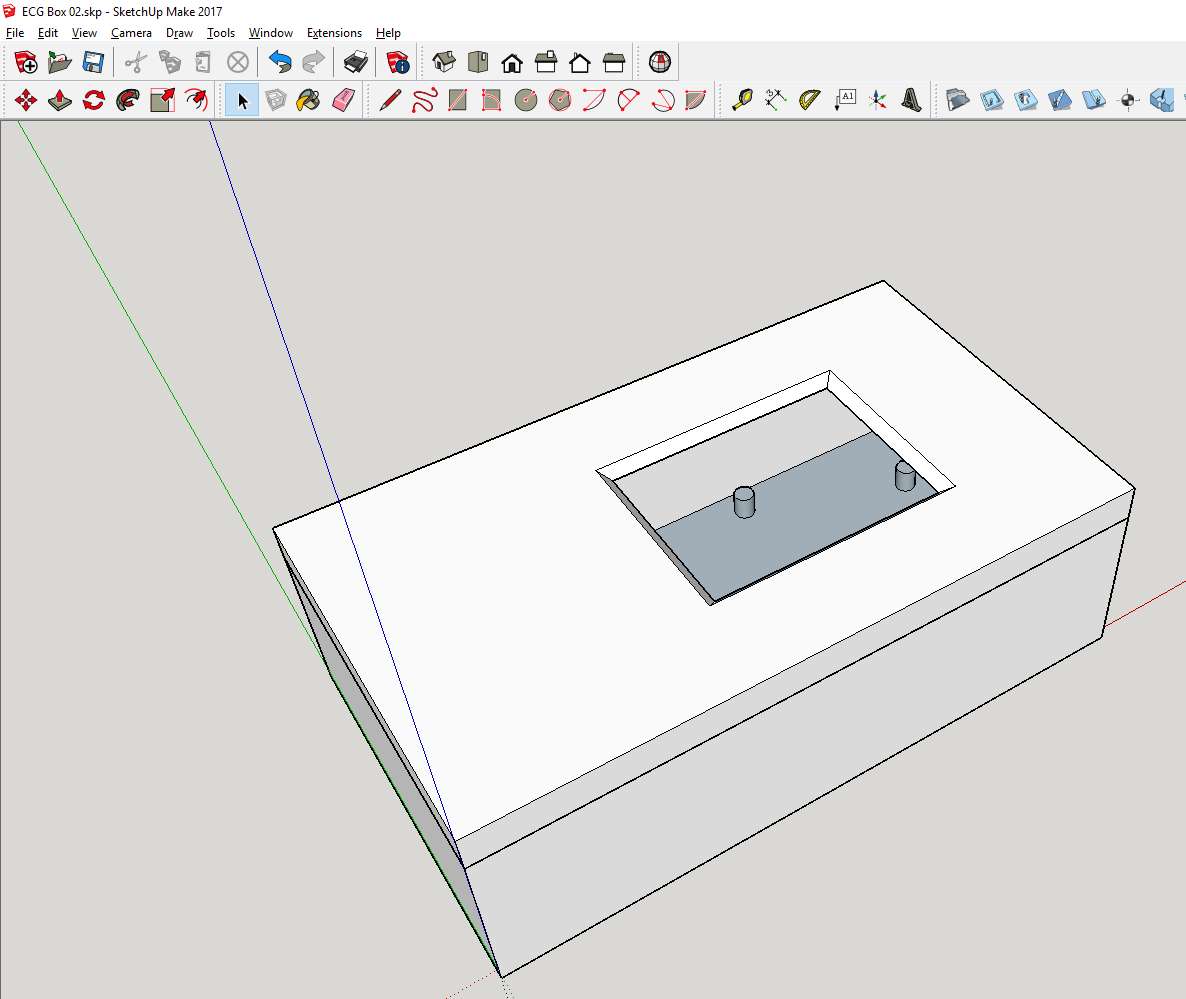Activate the 3D Text tool

tap(911, 99)
